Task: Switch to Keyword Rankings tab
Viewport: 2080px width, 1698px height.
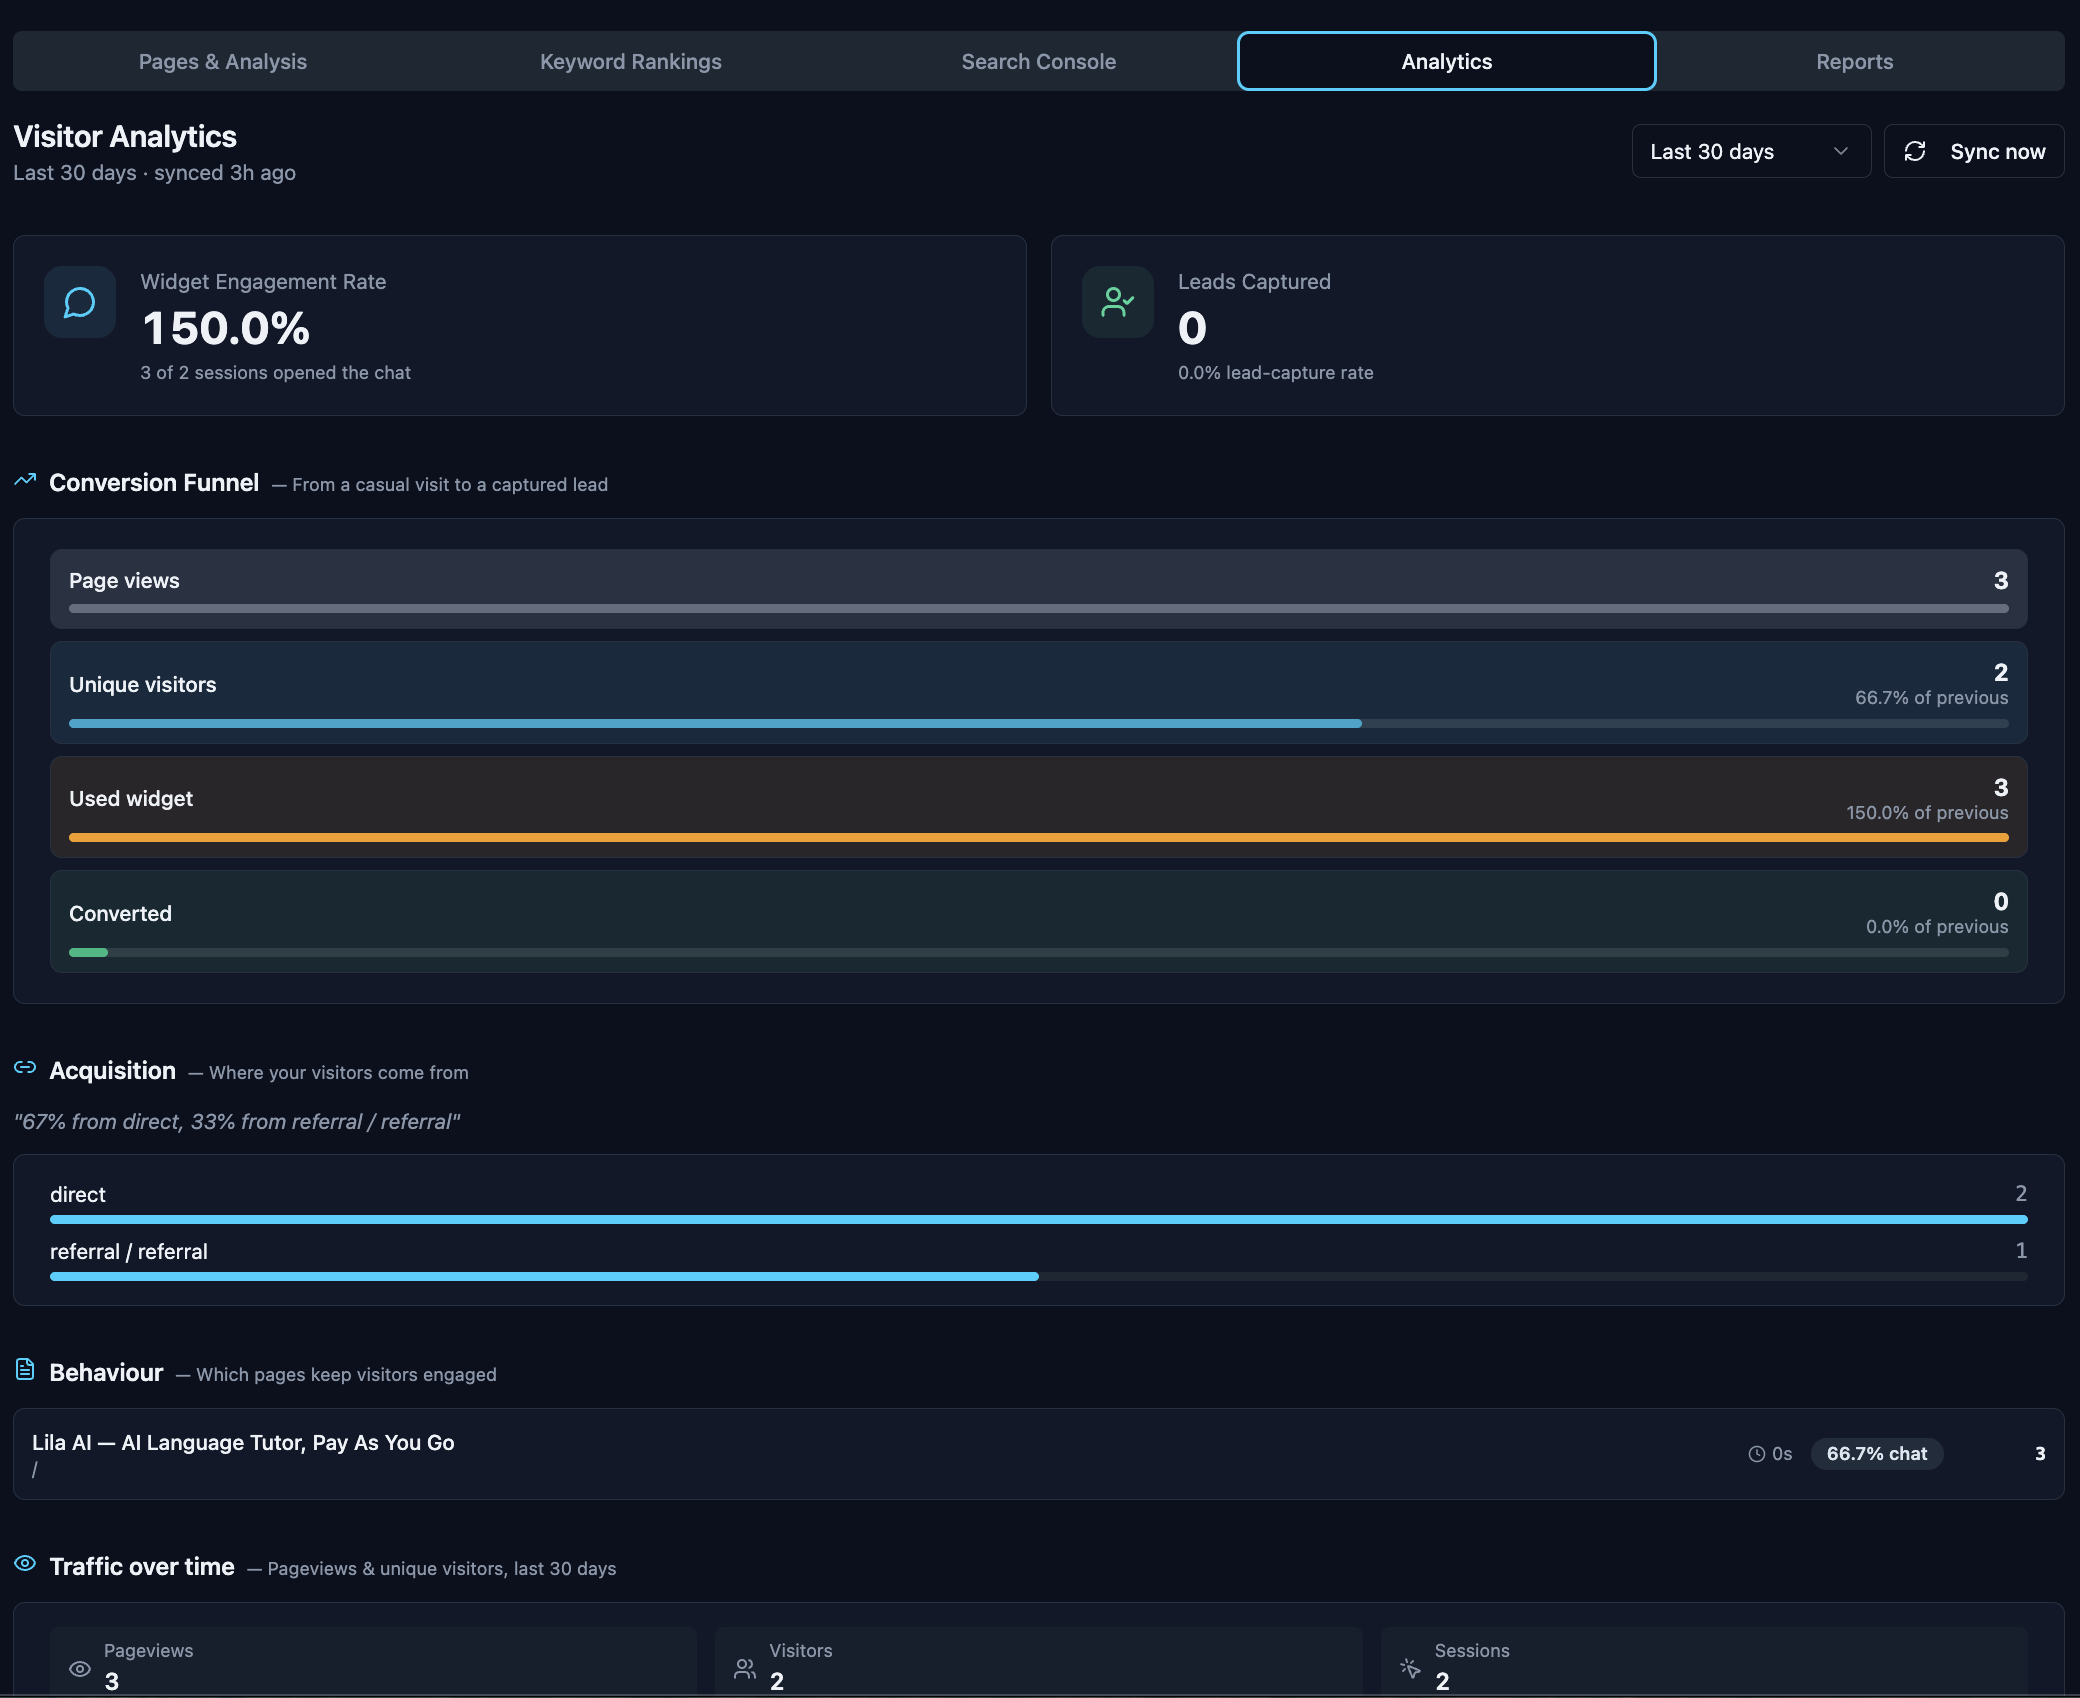Action: click(x=630, y=61)
